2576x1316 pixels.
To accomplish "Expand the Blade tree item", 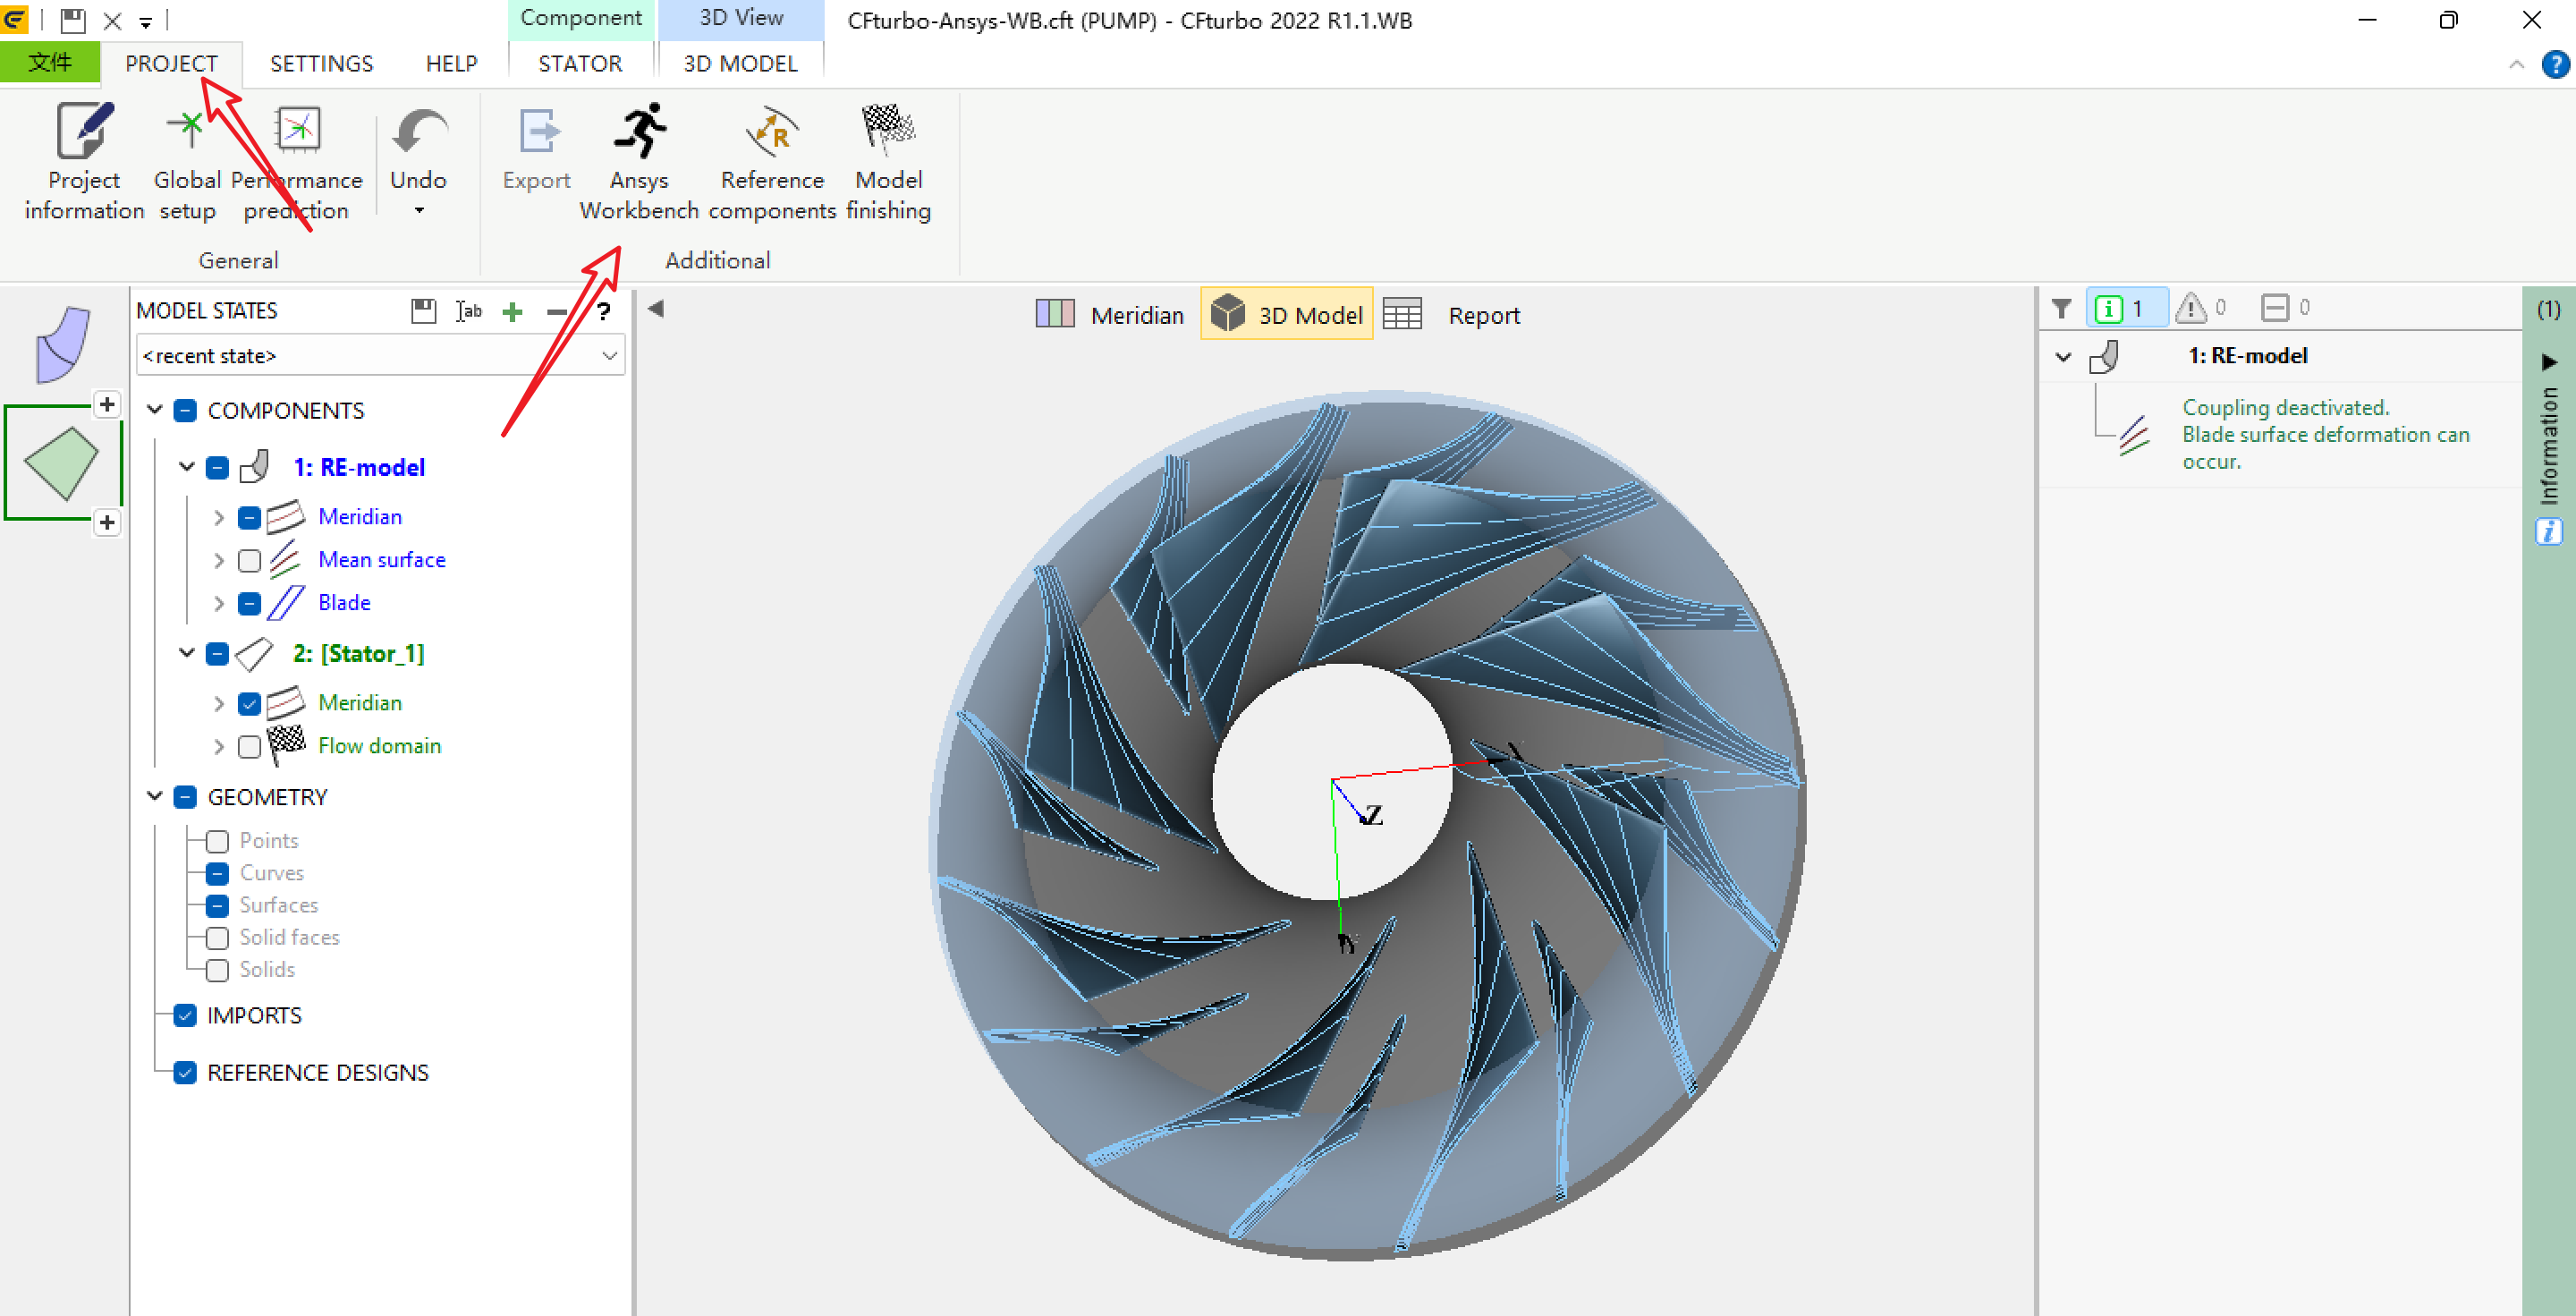I will click(x=218, y=603).
